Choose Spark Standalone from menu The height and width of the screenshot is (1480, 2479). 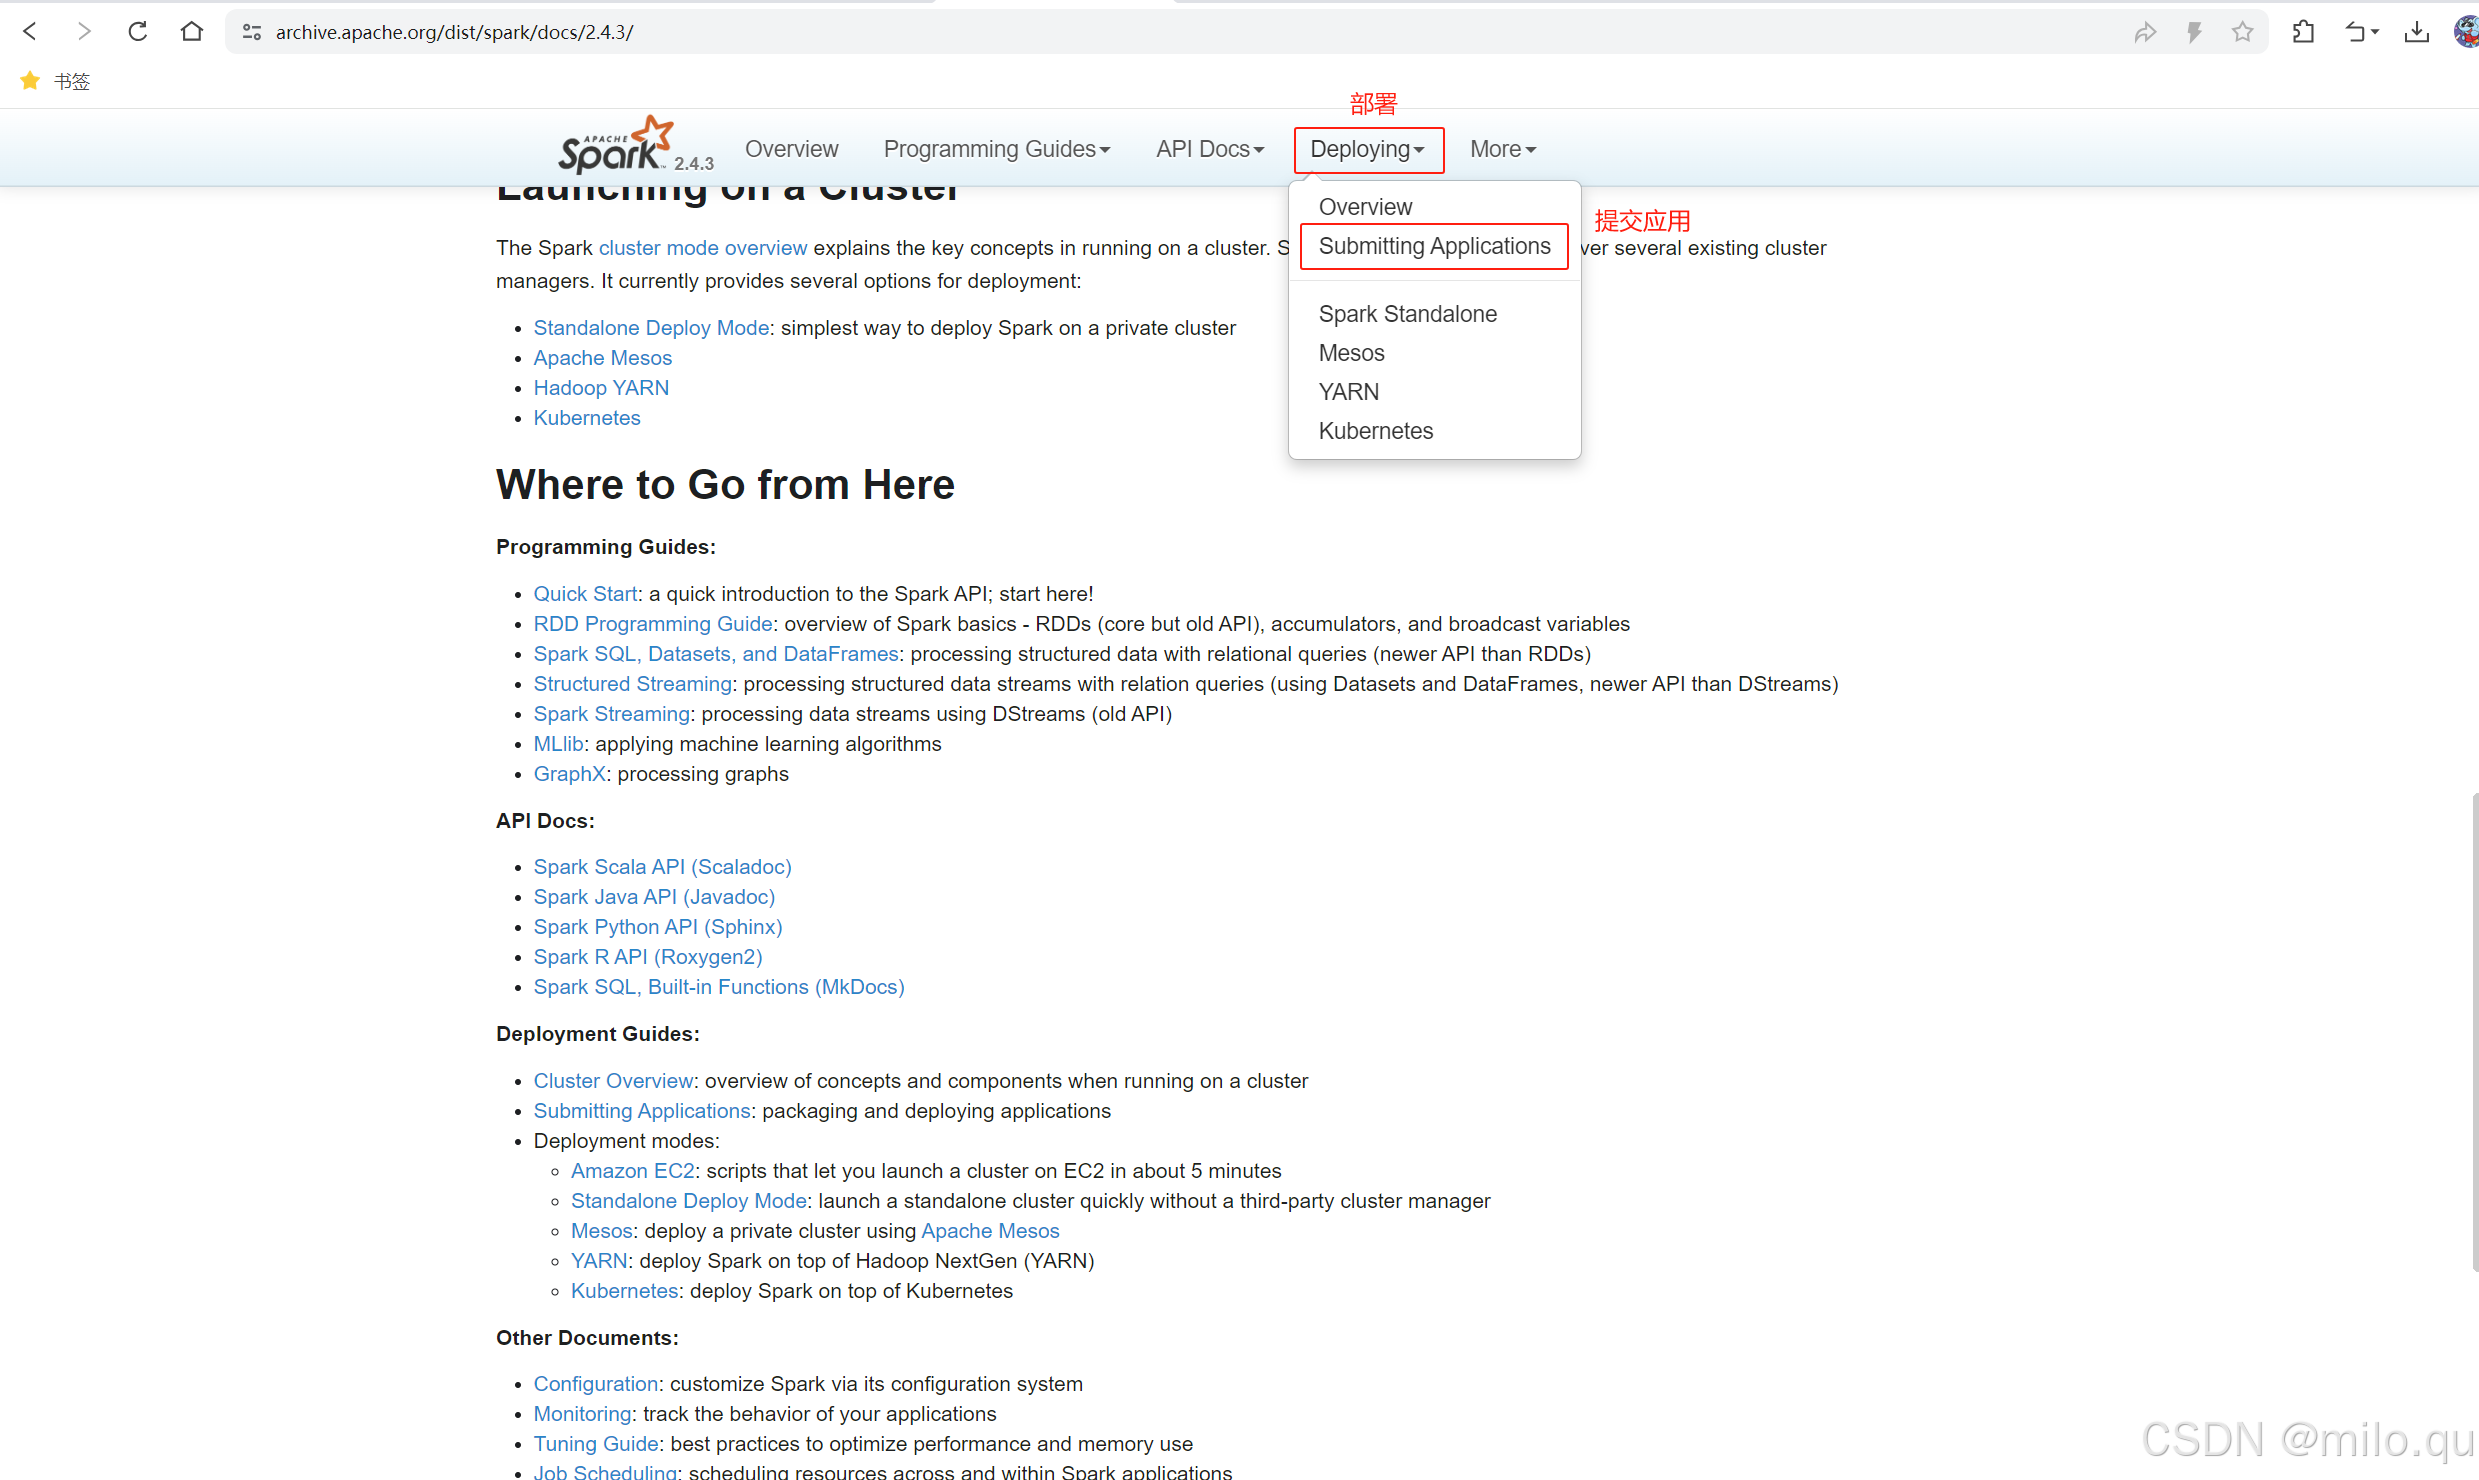tap(1407, 314)
